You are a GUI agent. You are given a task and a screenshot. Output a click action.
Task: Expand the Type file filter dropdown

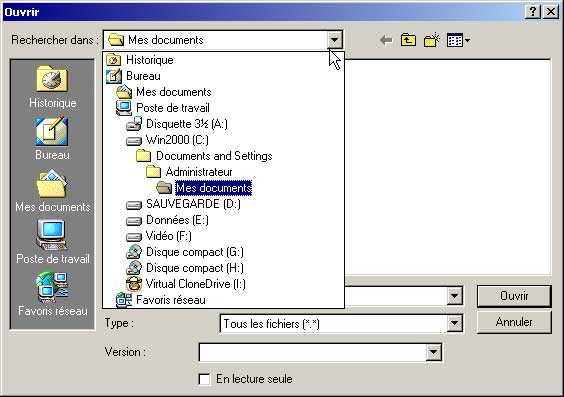point(455,323)
